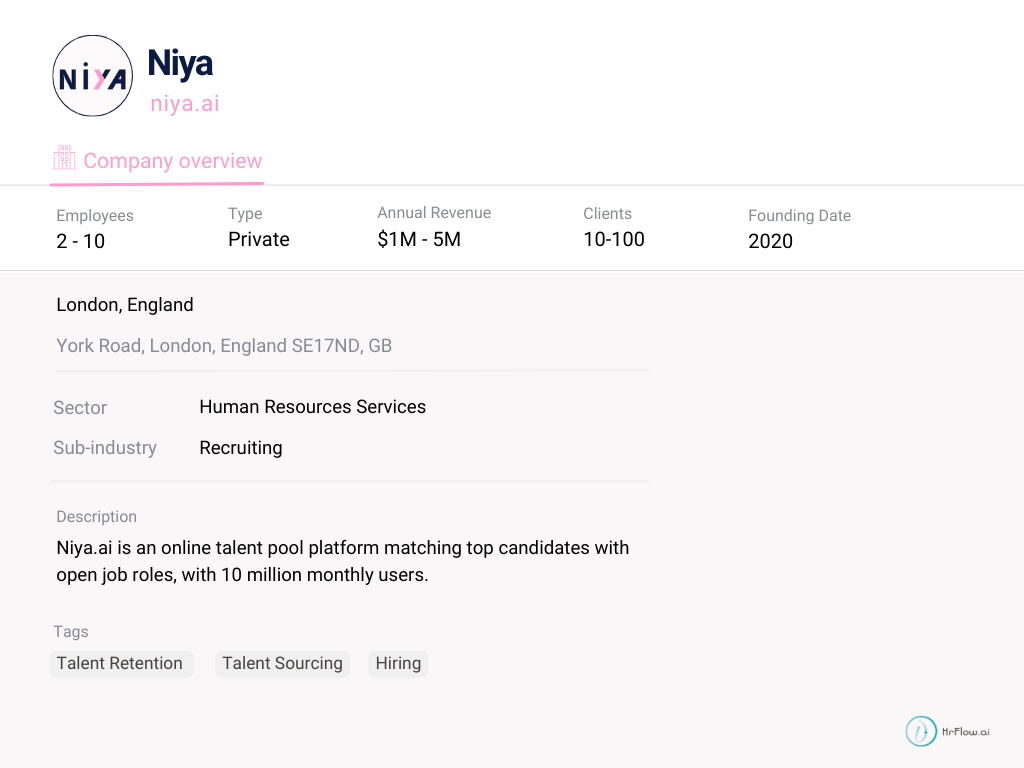Select the Talent Sourcing tag
1024x768 pixels.
[282, 663]
